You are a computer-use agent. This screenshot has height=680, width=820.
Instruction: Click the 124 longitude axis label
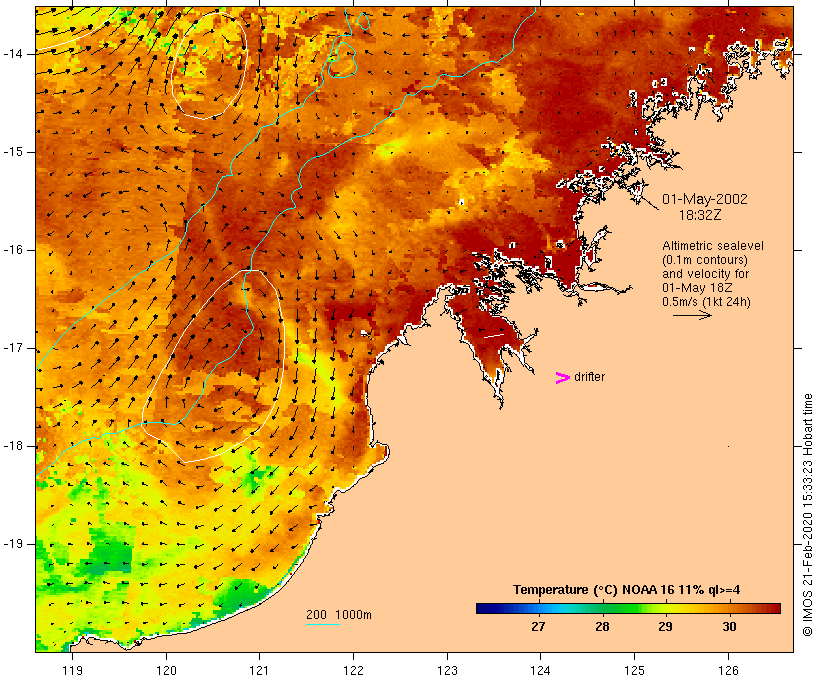tap(541, 670)
